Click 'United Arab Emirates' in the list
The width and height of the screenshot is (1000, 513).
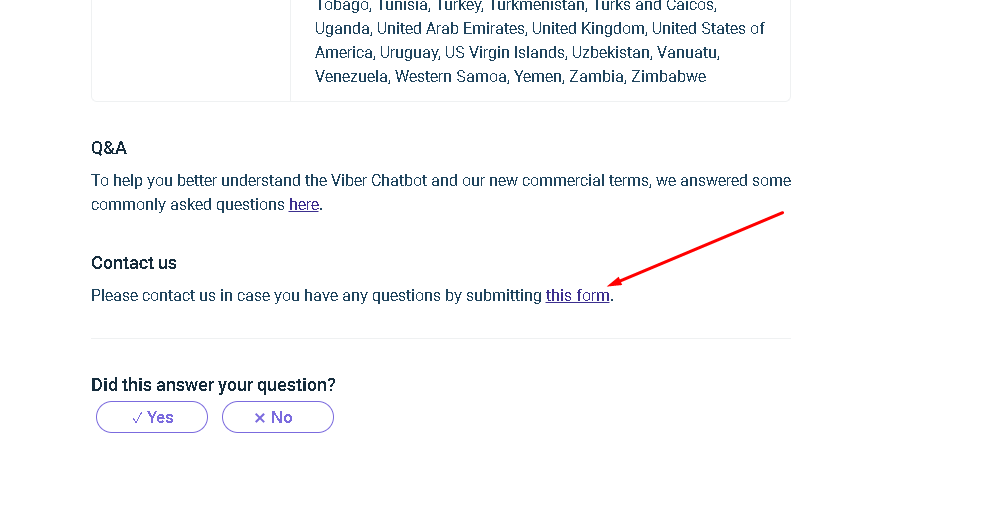coord(451,28)
